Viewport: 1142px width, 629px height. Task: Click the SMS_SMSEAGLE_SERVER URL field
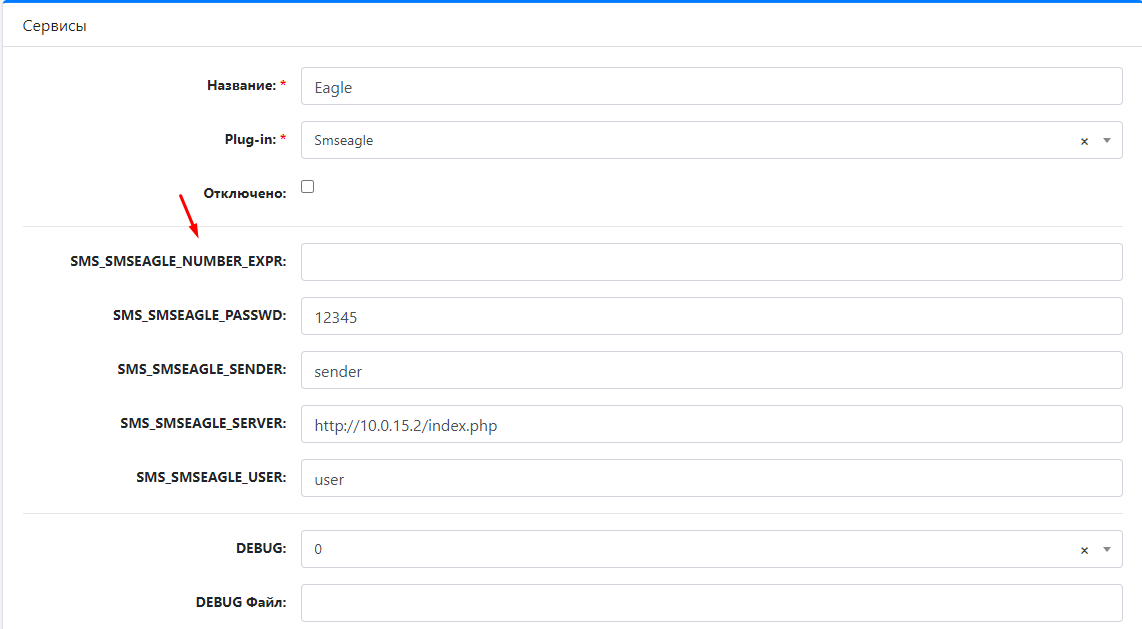tap(712, 424)
